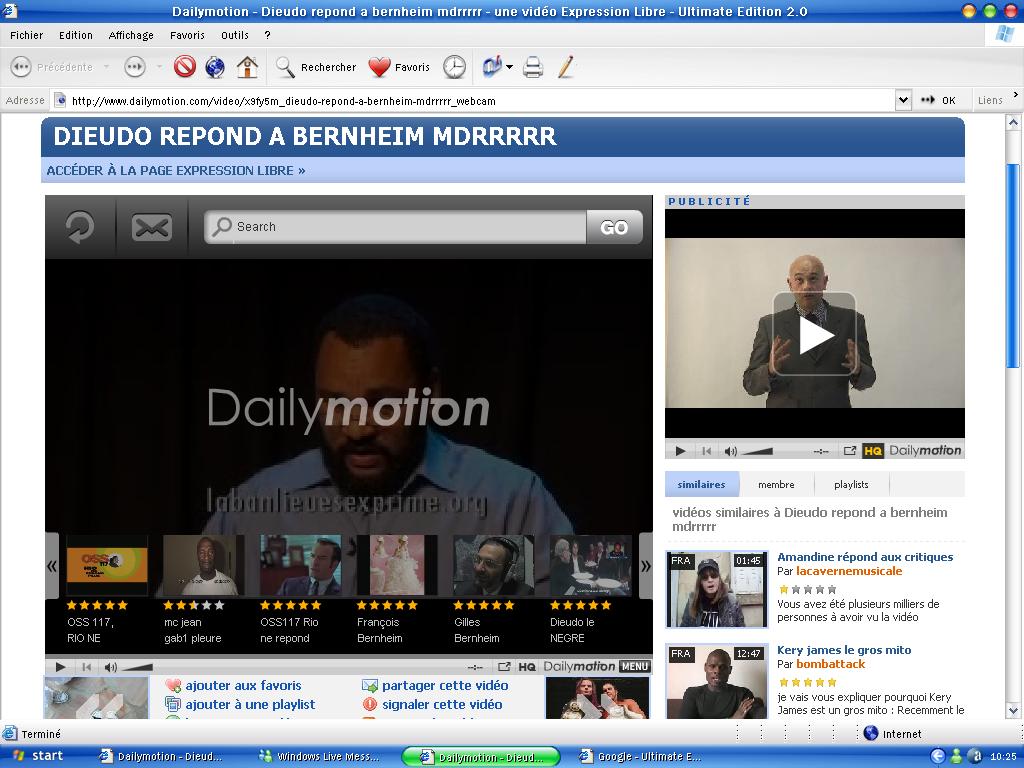1024x768 pixels.
Task: Open the ? help menu
Action: (267, 35)
